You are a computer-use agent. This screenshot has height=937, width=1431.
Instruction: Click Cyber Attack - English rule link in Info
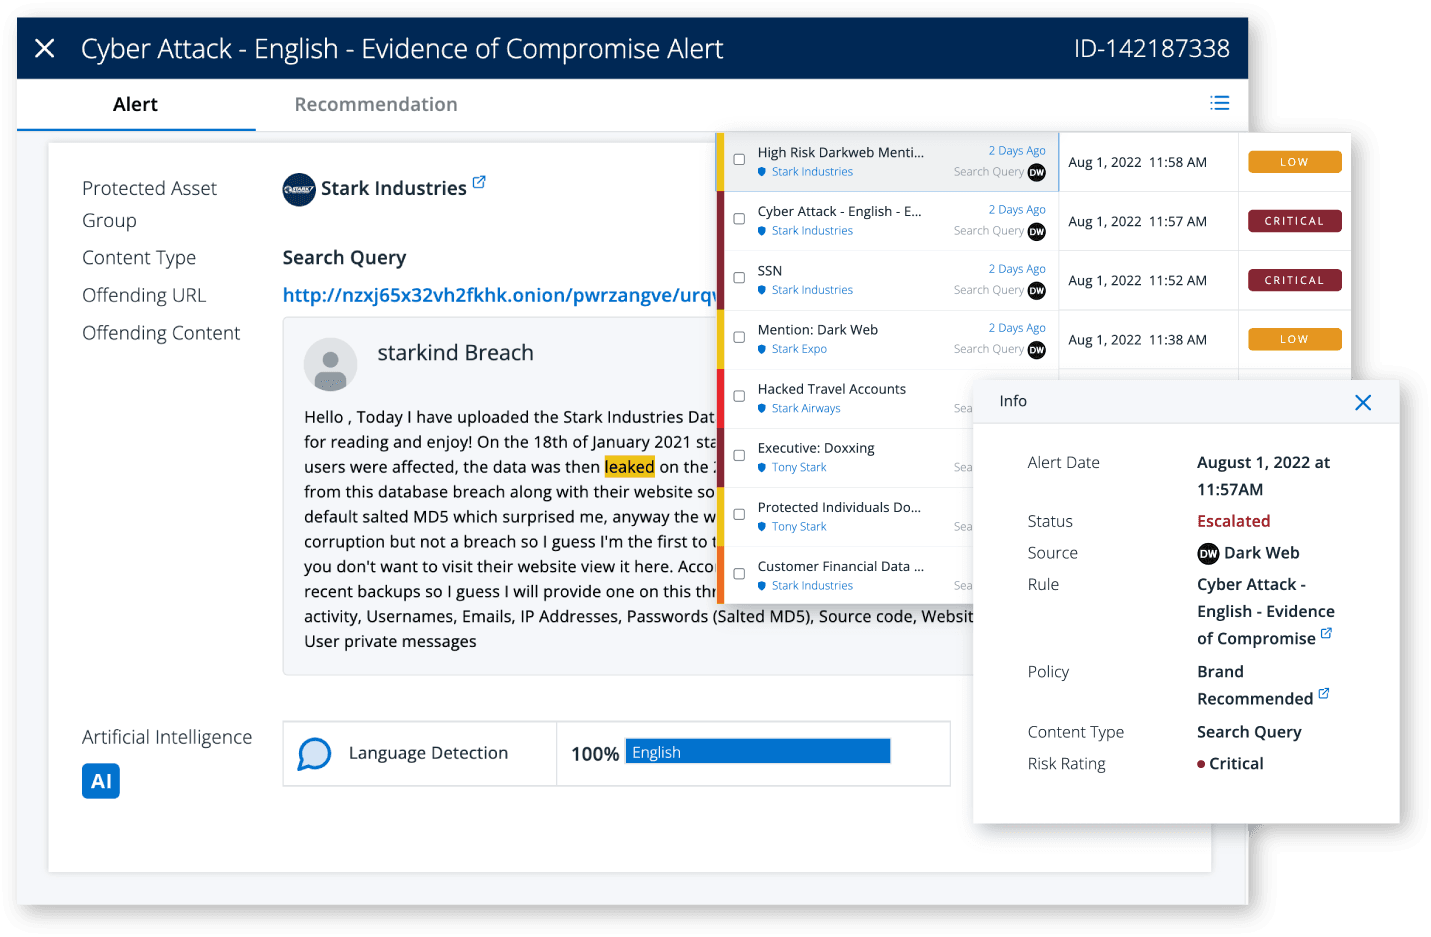click(1265, 611)
